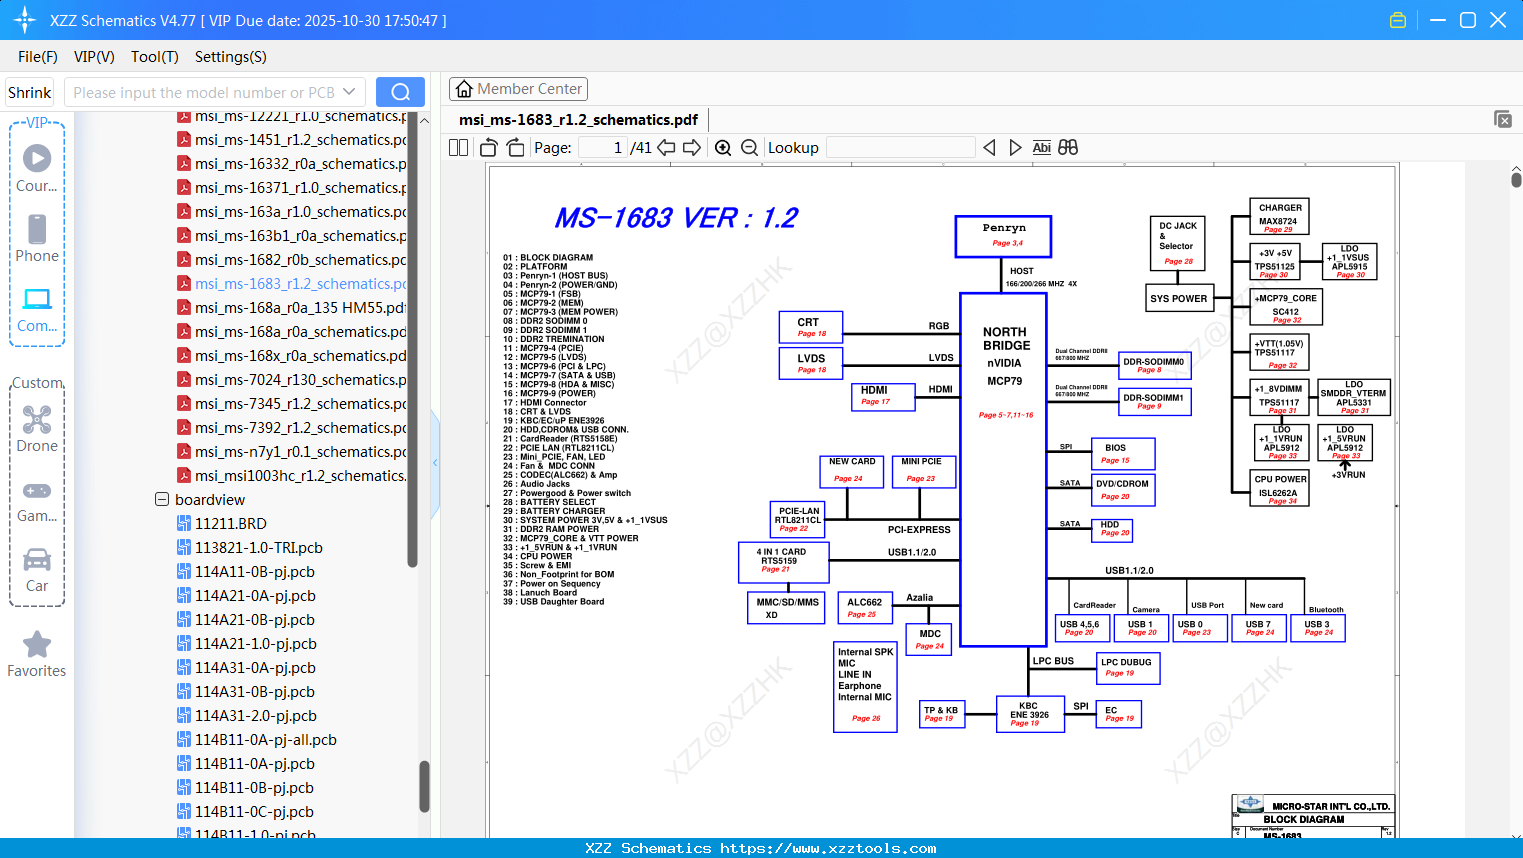The width and height of the screenshot is (1523, 858).
Task: Select the Phone category in sidebar
Action: [x=37, y=239]
